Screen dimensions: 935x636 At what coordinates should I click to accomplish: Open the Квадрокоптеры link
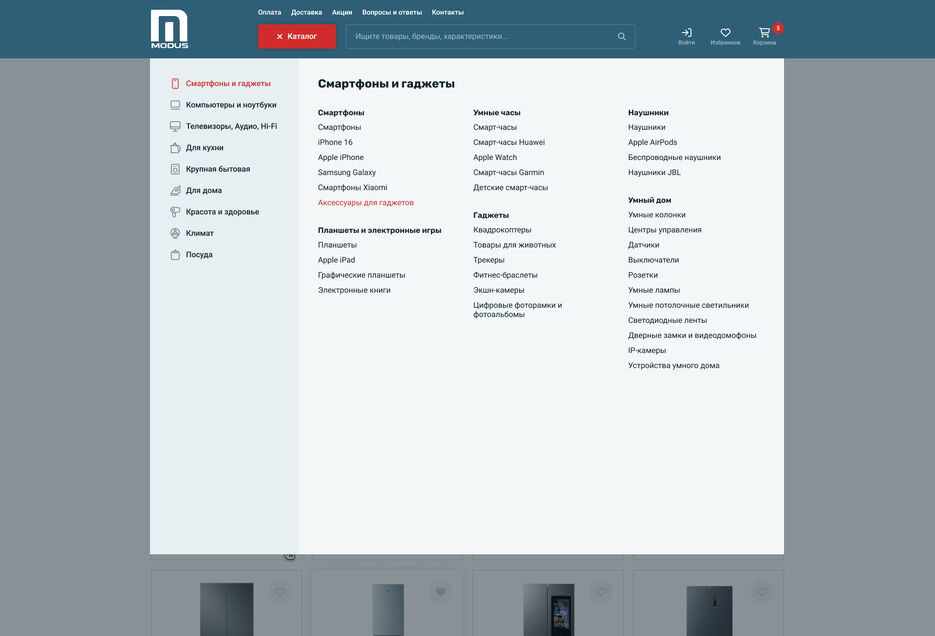pos(502,230)
